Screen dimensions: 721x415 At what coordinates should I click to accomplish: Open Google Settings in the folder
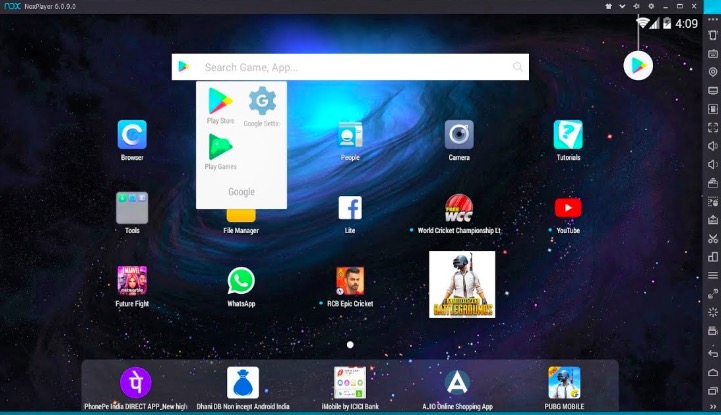(x=262, y=101)
